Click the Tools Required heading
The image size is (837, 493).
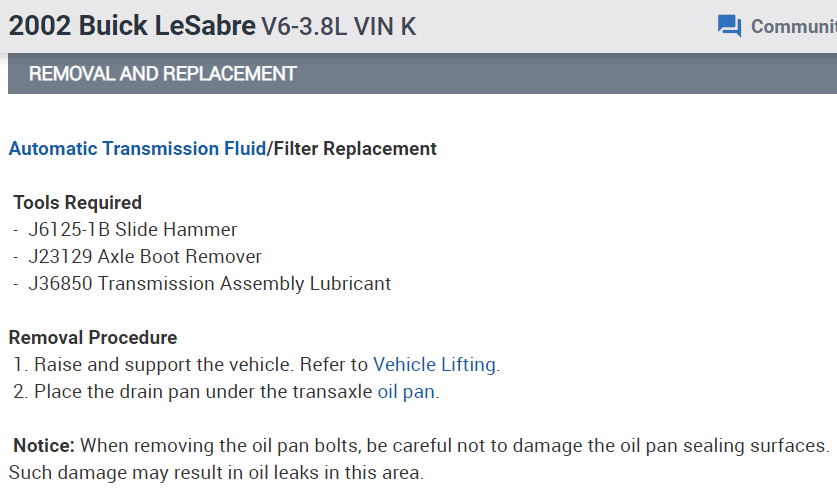pos(78,203)
